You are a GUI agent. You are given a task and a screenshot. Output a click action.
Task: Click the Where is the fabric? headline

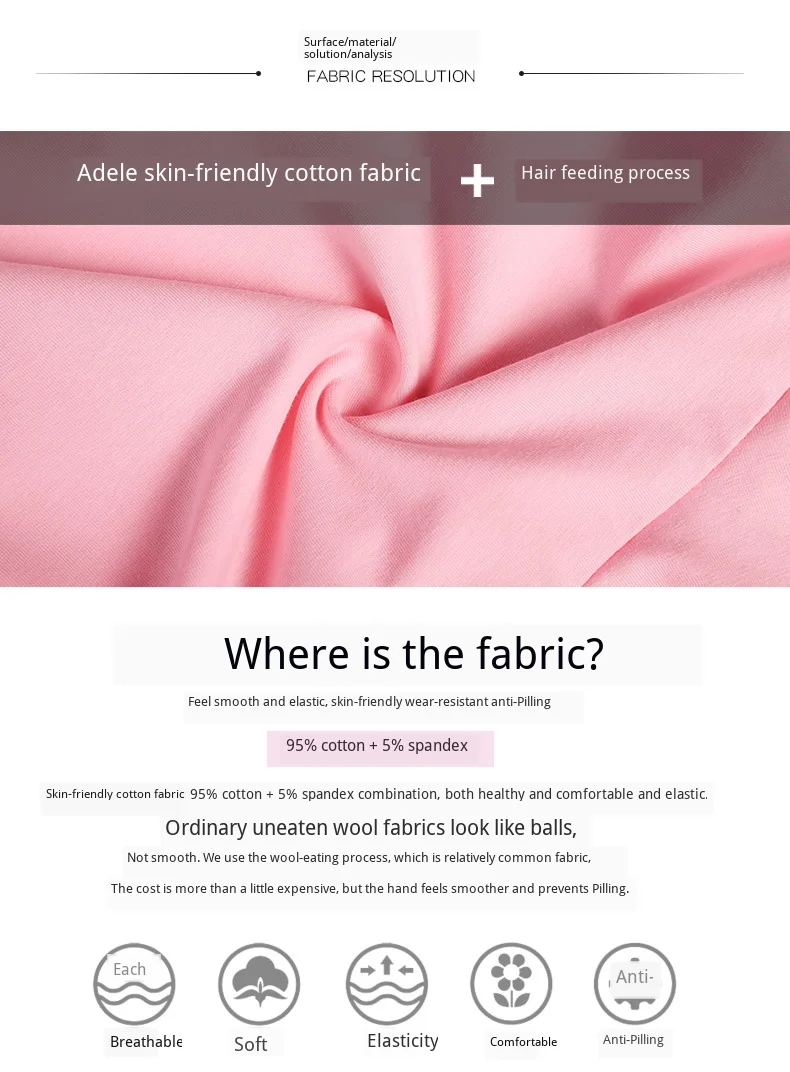[x=414, y=654]
